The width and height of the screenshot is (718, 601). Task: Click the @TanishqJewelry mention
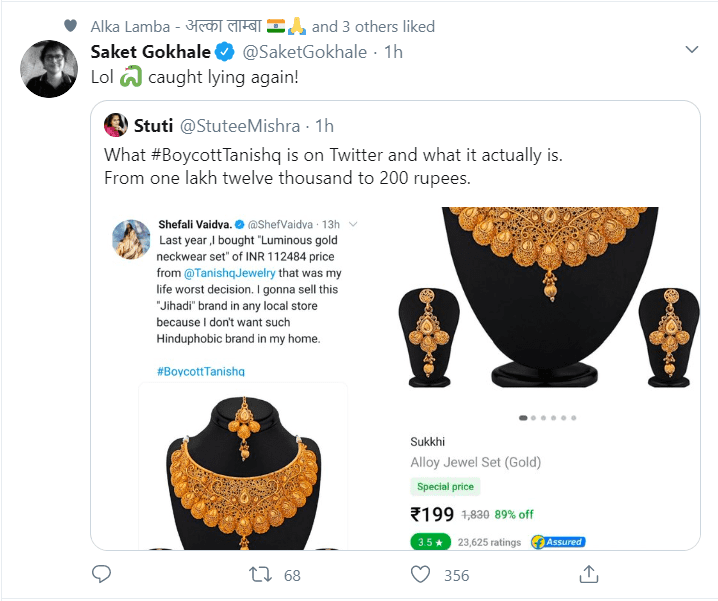[229, 273]
